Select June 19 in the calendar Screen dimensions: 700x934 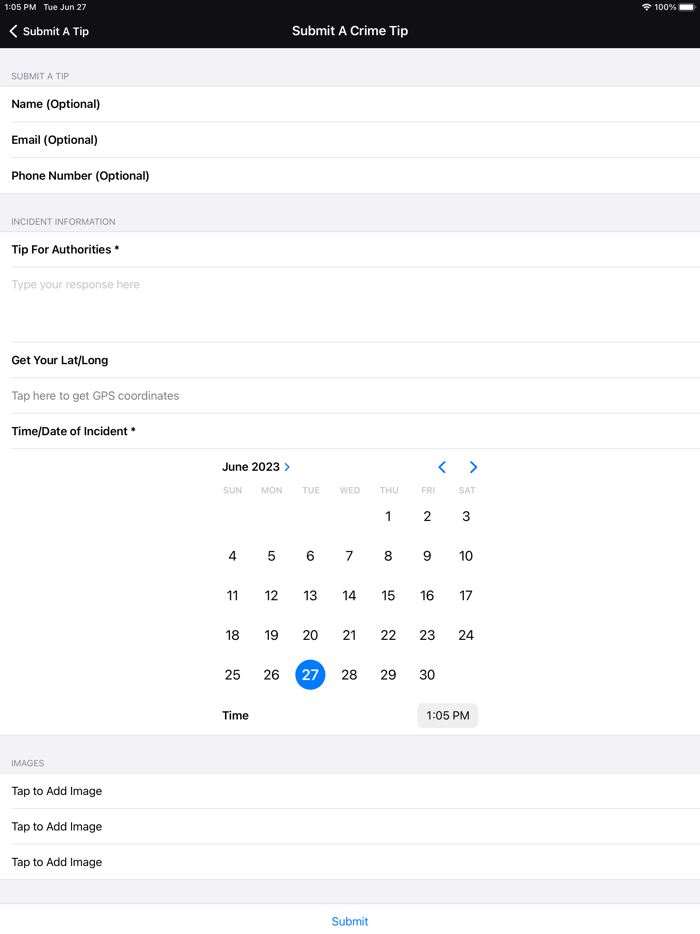[x=272, y=635]
